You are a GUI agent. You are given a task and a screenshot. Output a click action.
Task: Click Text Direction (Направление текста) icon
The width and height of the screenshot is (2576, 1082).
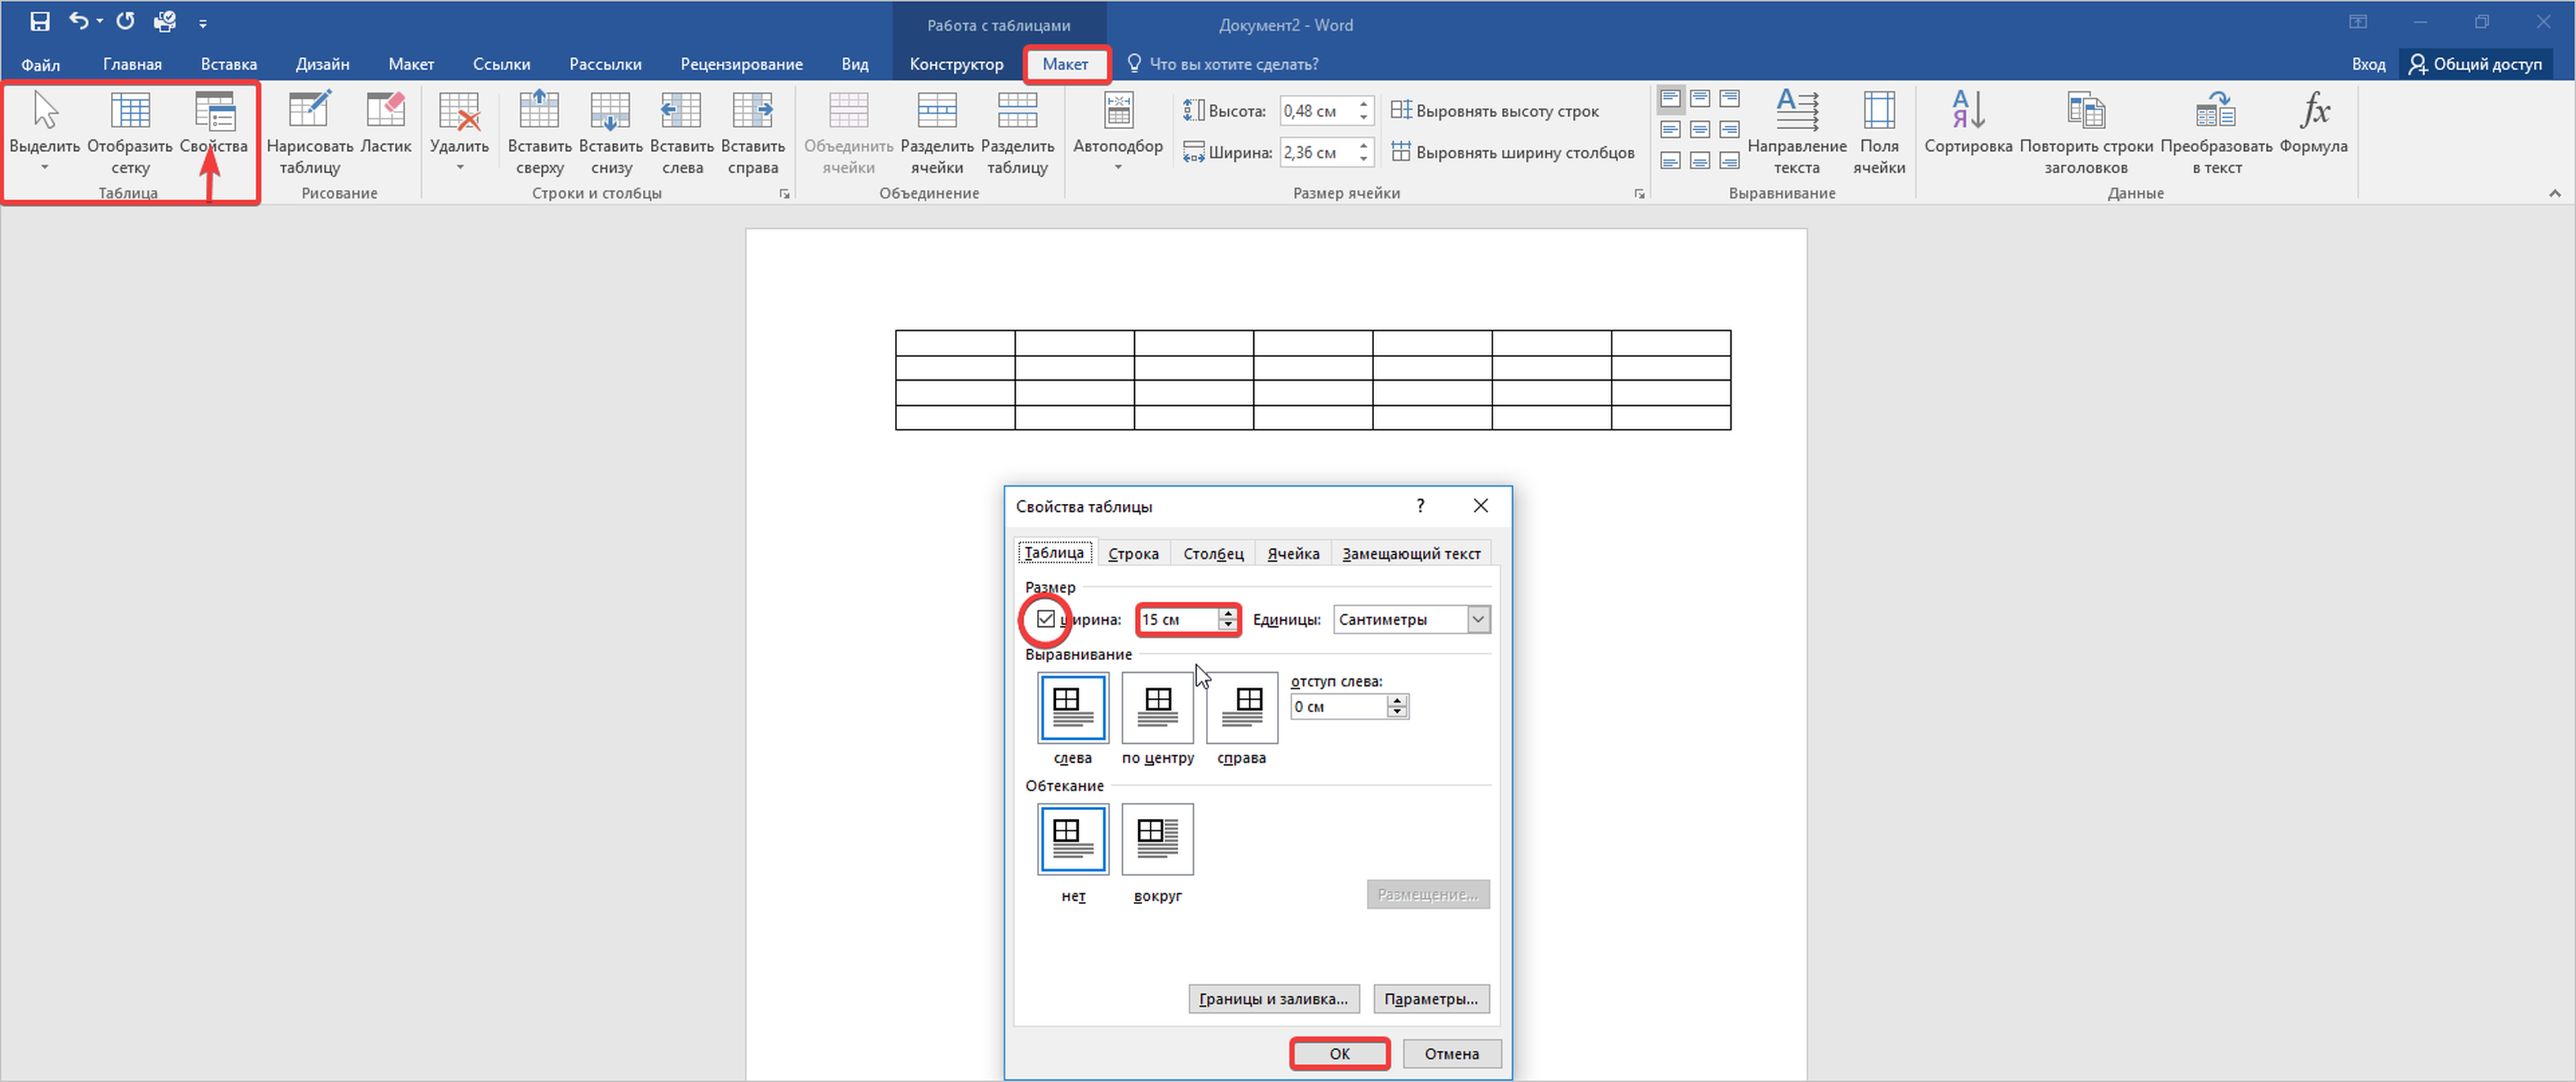(1796, 112)
